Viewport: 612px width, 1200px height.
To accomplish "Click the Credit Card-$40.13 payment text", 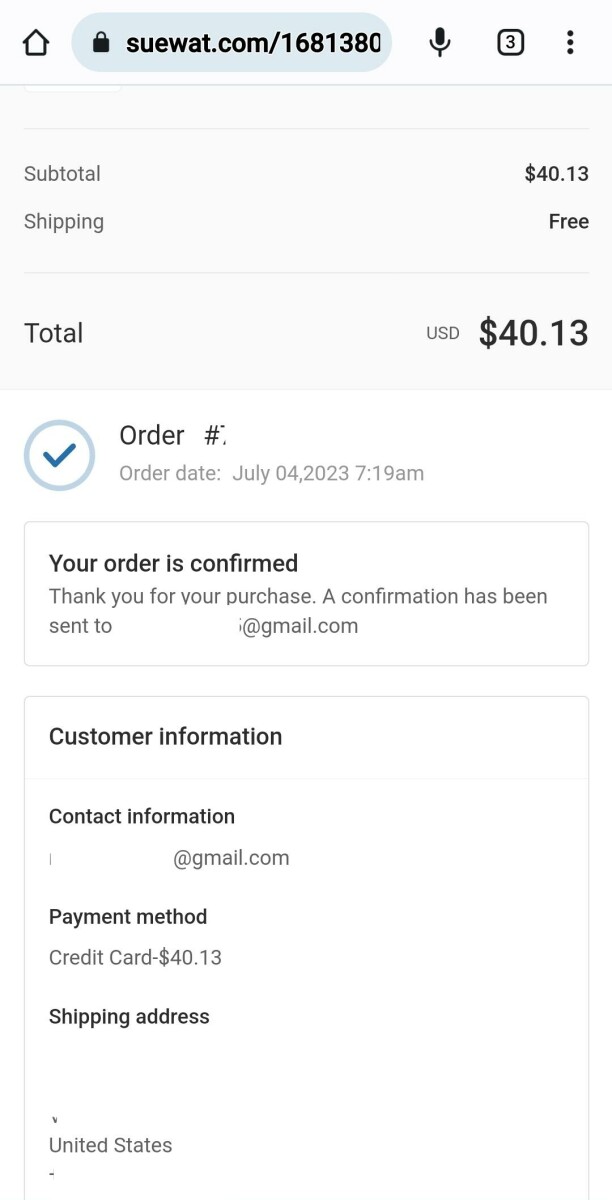I will pos(135,958).
